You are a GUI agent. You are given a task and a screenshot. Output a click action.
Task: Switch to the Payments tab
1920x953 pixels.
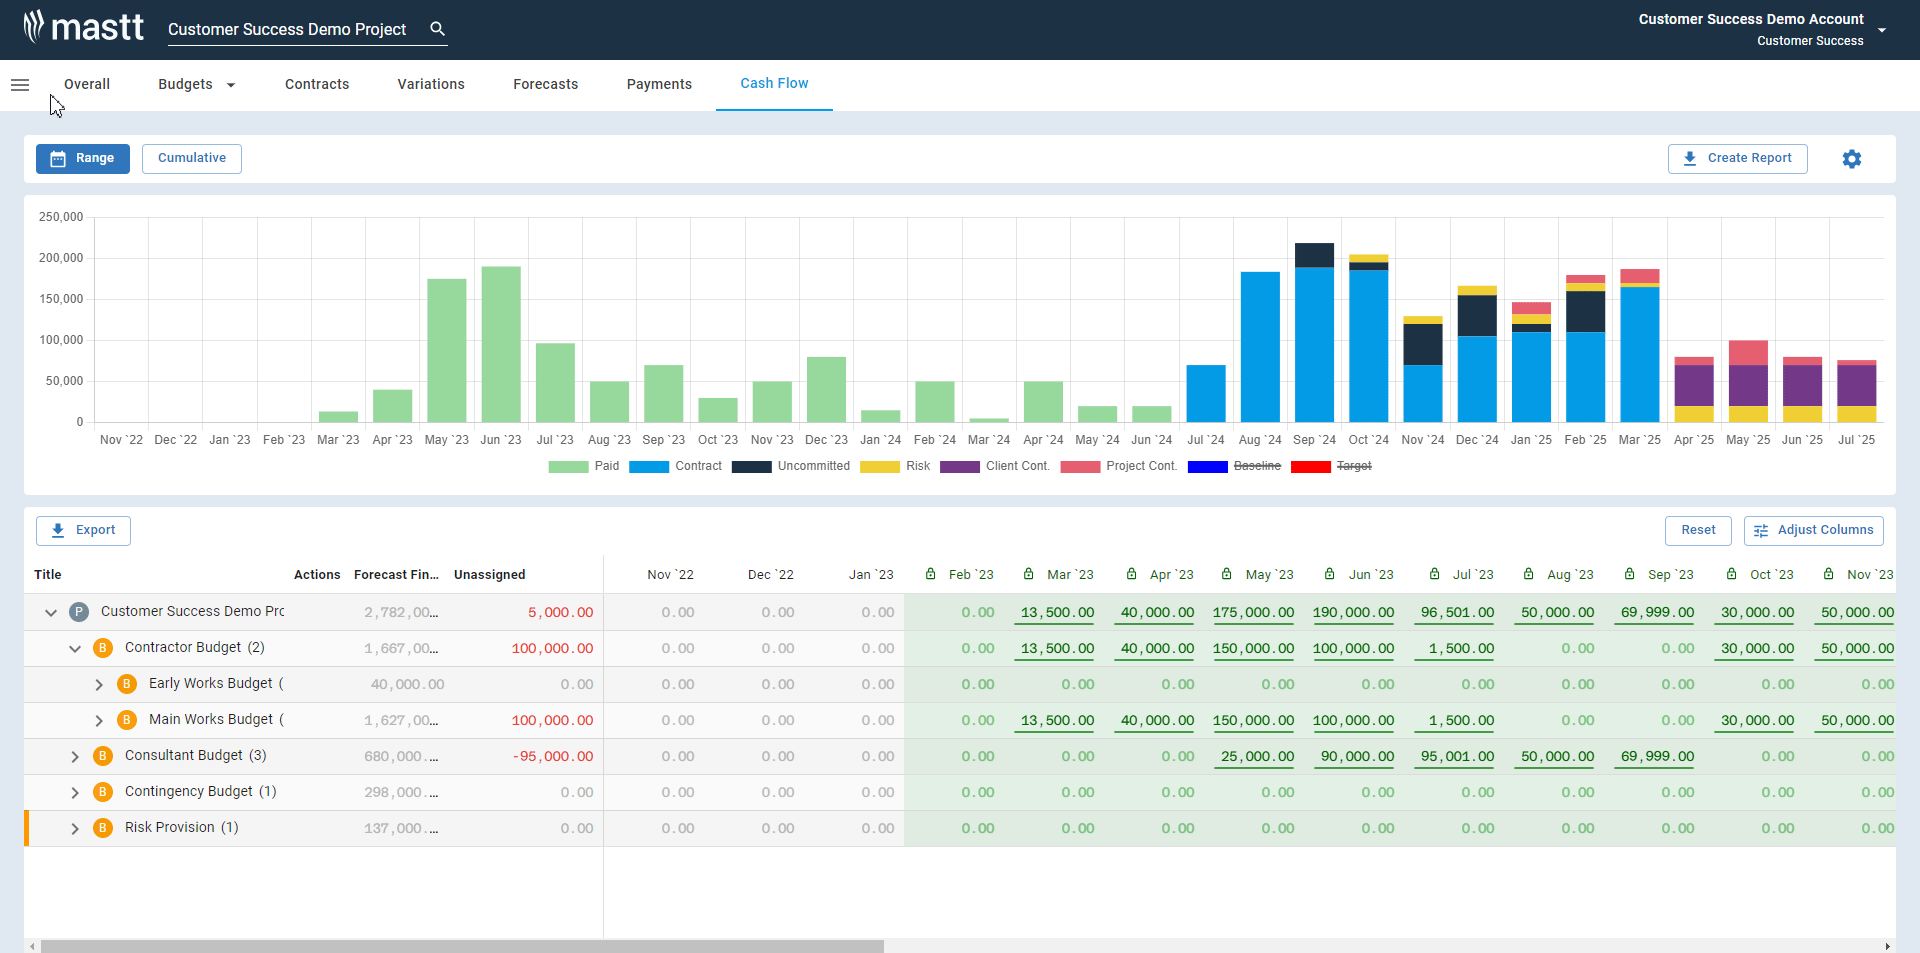pyautogui.click(x=659, y=84)
